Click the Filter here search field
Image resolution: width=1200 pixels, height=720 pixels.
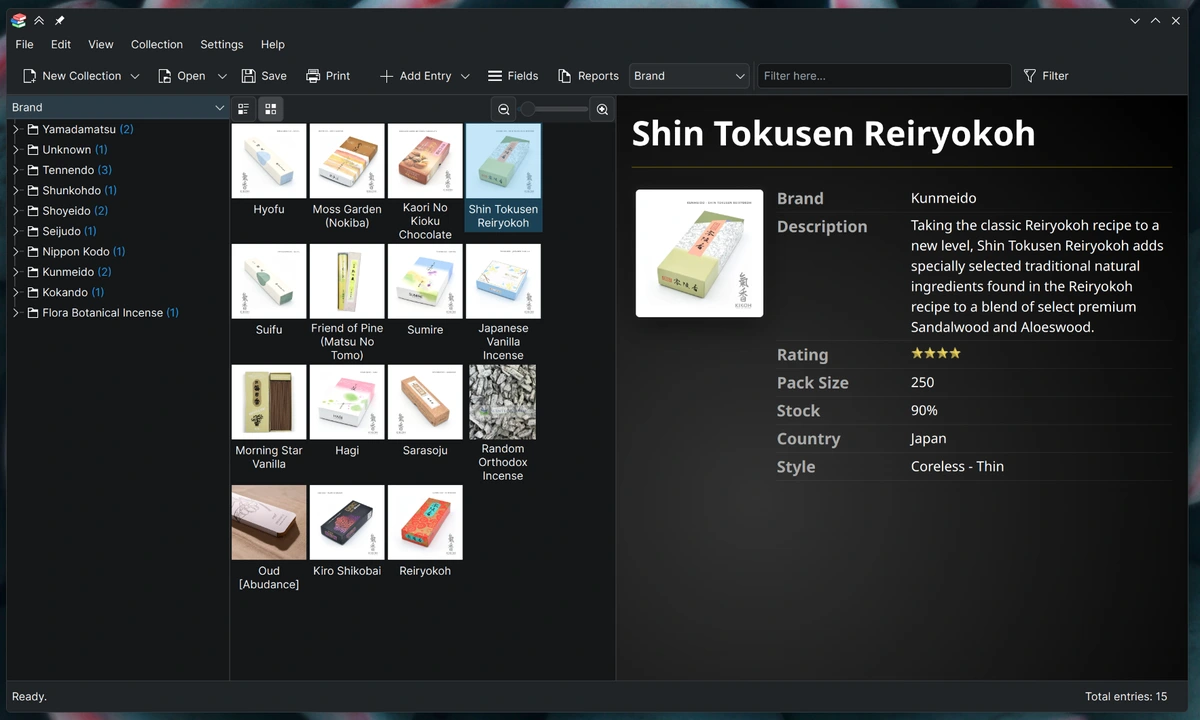point(884,76)
